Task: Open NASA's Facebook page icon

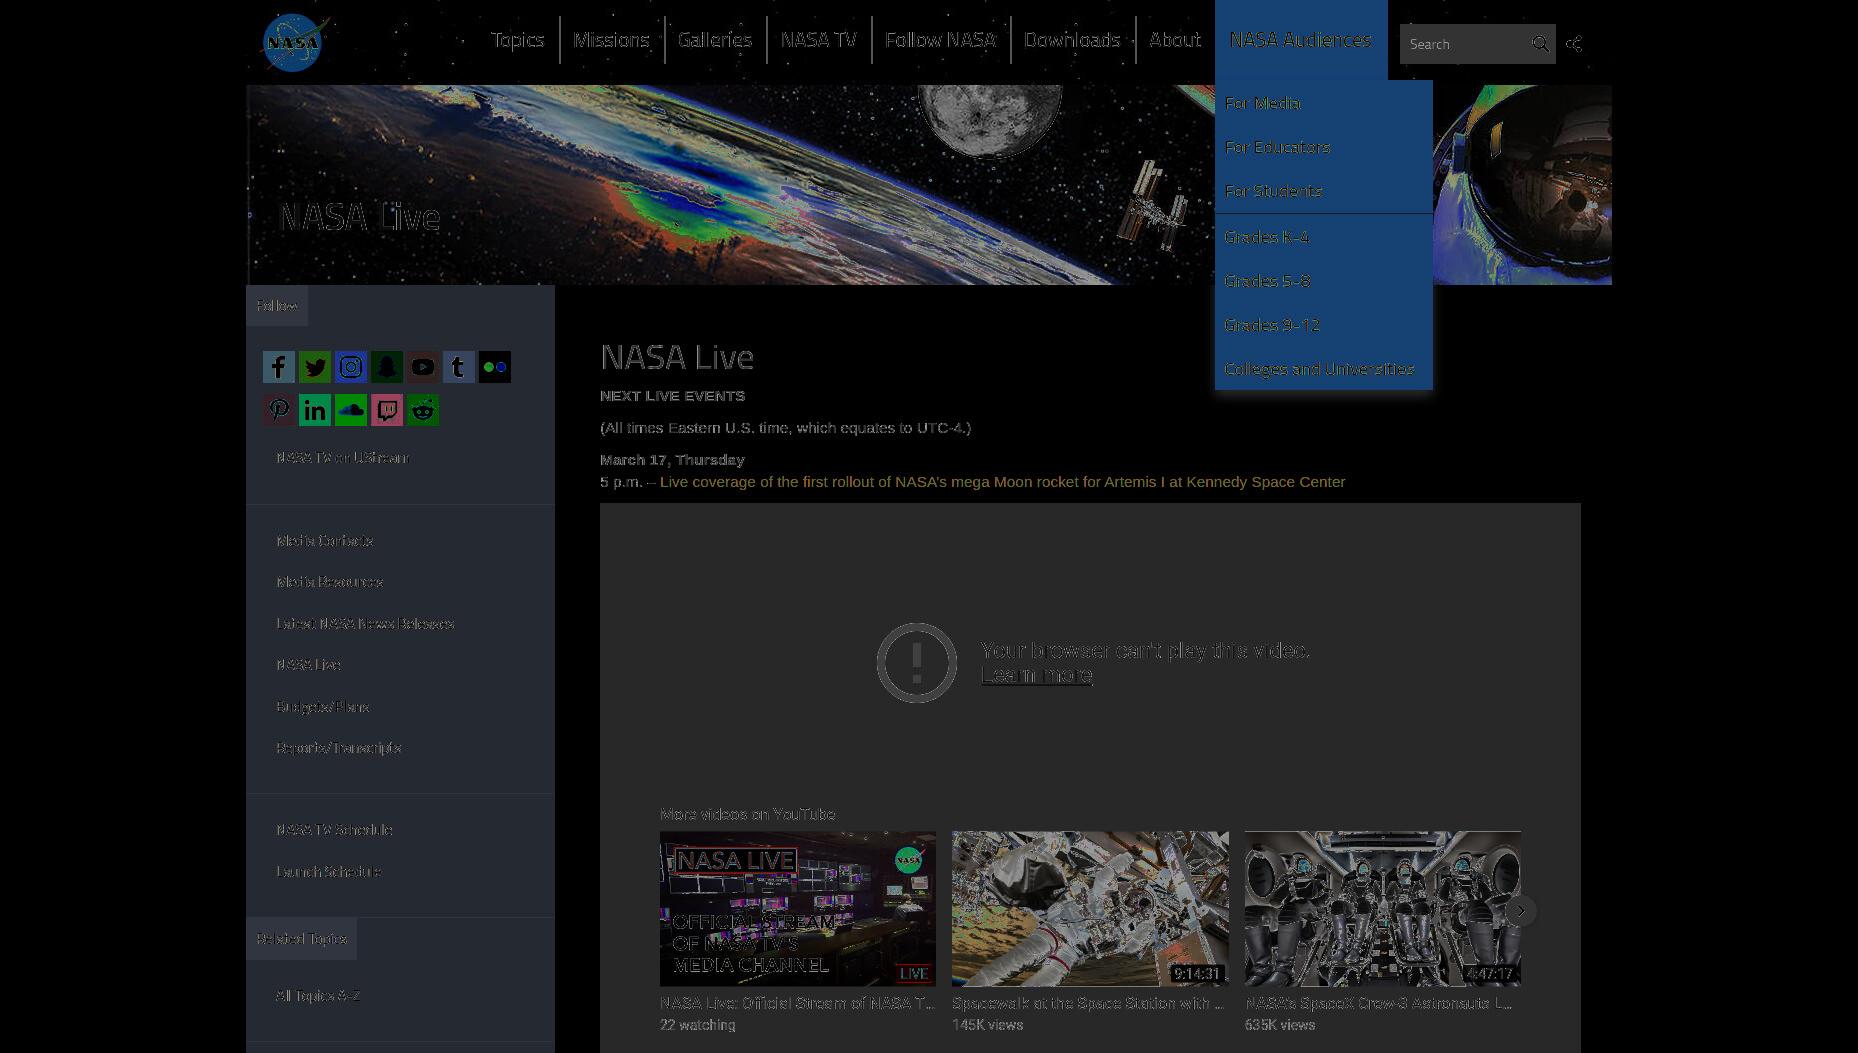Action: tap(279, 367)
